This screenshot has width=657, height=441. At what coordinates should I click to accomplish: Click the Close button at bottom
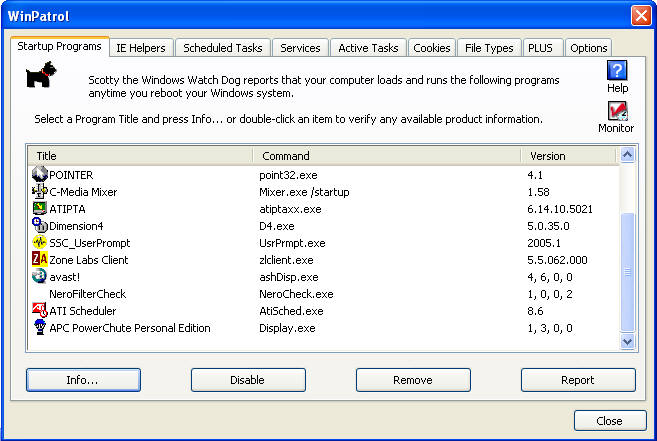[610, 420]
